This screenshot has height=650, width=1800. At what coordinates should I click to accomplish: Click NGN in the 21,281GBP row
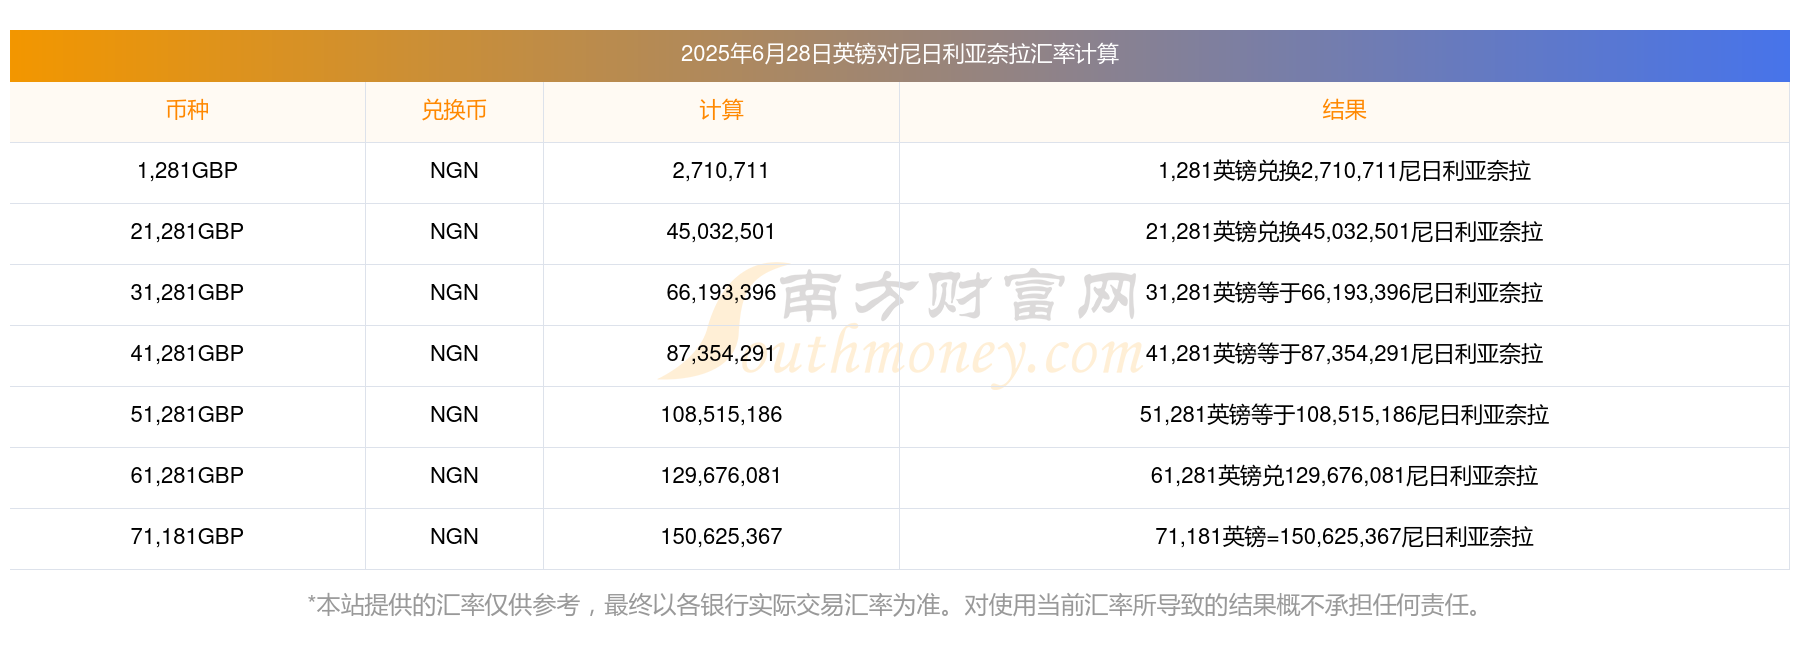click(x=454, y=232)
